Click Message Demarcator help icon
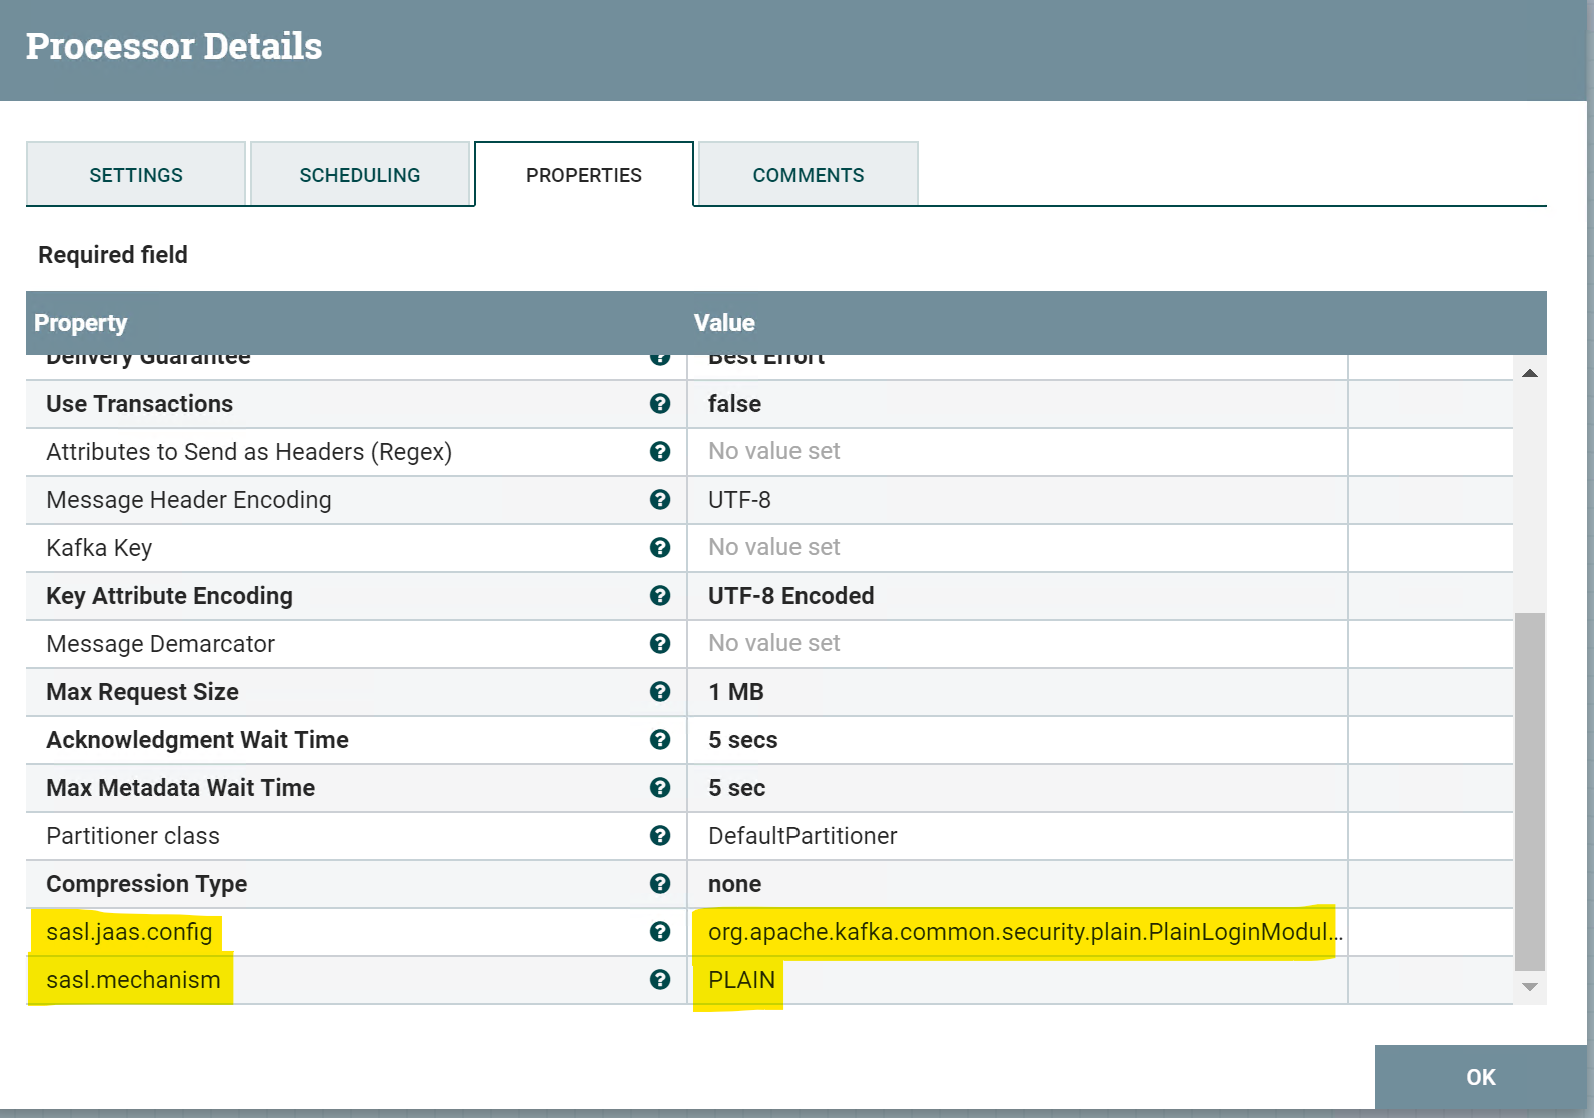Screen dimensions: 1594x1118 (x=660, y=643)
